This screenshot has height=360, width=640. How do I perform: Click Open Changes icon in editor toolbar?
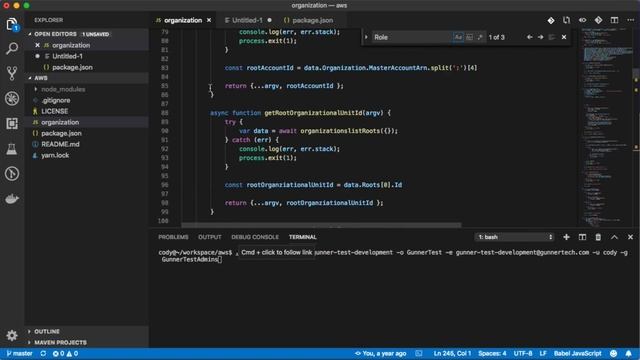pos(566,20)
